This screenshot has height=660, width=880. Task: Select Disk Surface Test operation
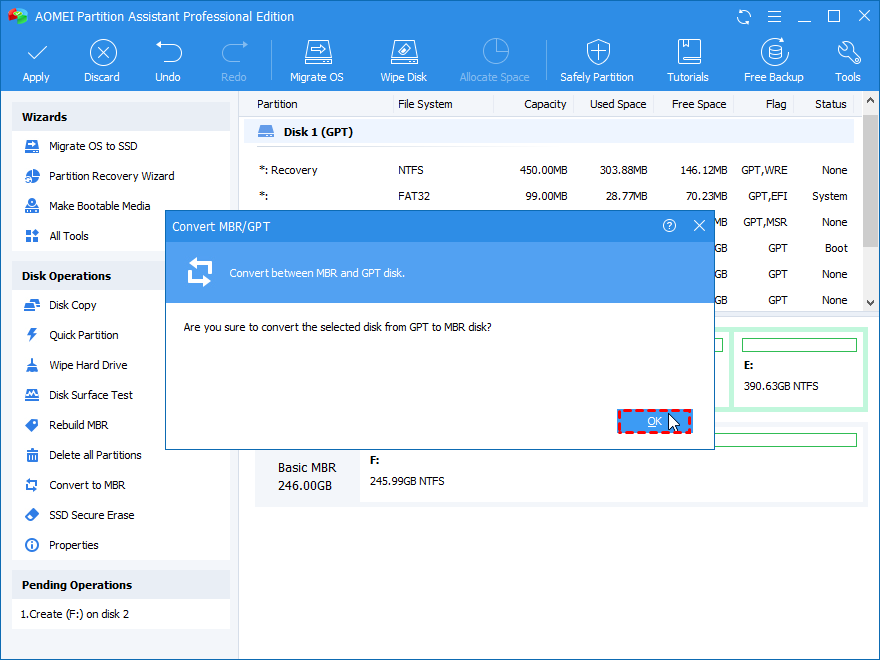pos(91,395)
